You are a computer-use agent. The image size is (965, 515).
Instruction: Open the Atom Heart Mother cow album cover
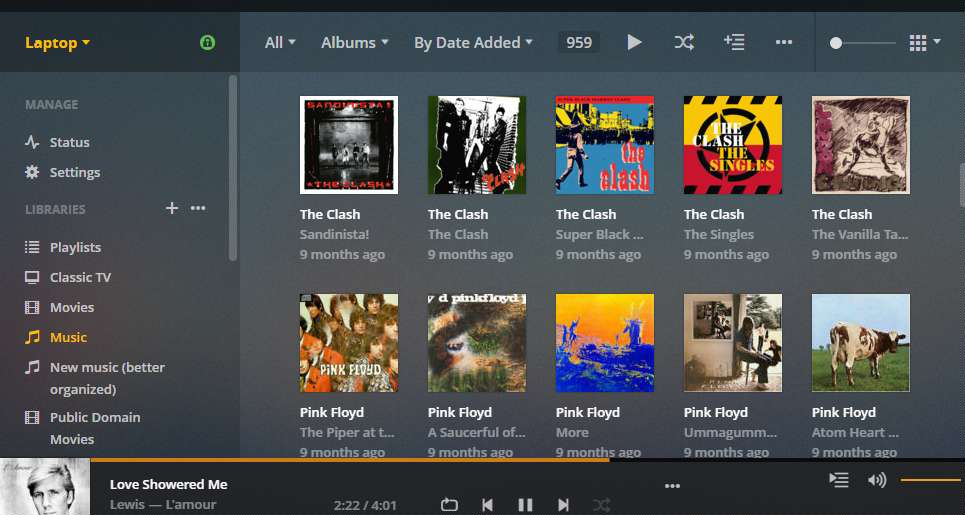[860, 343]
